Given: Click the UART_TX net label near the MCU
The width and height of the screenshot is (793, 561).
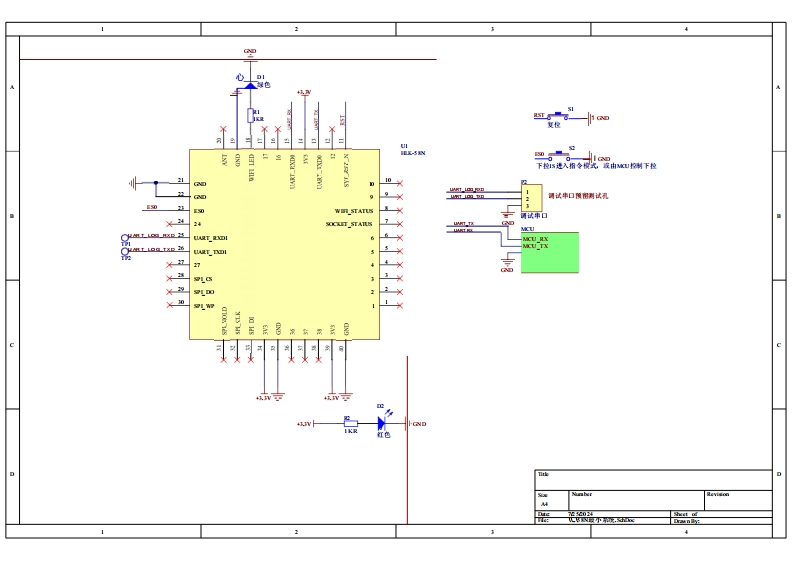Looking at the screenshot, I should (464, 223).
